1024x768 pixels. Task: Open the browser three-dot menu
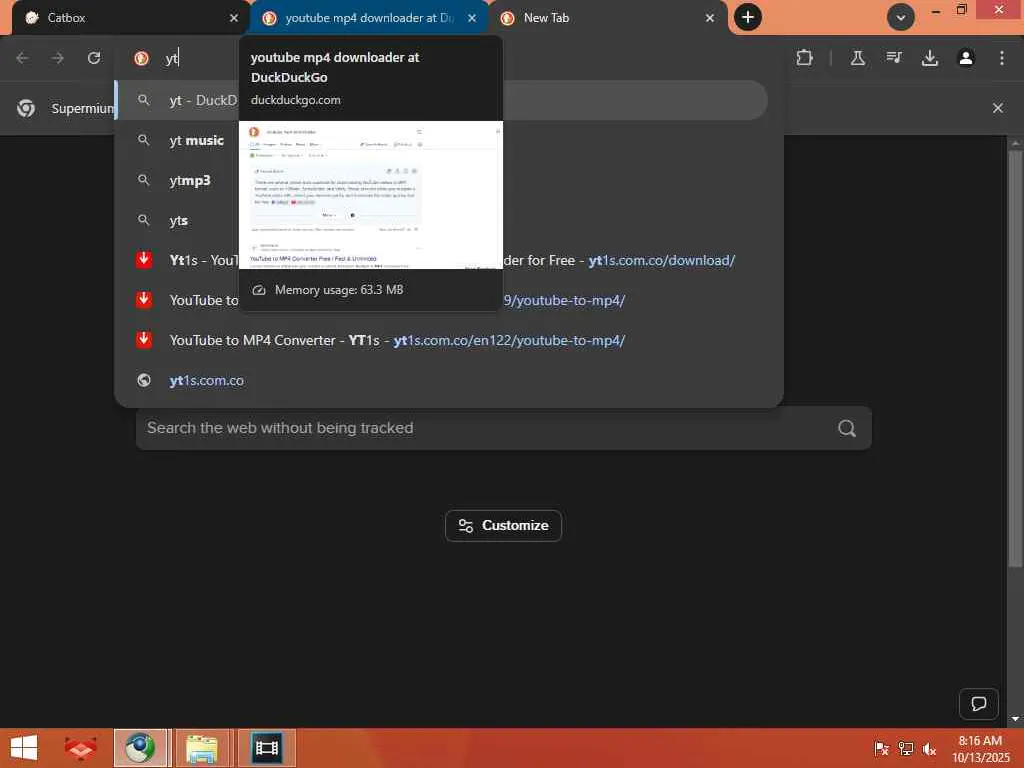tap(1002, 58)
